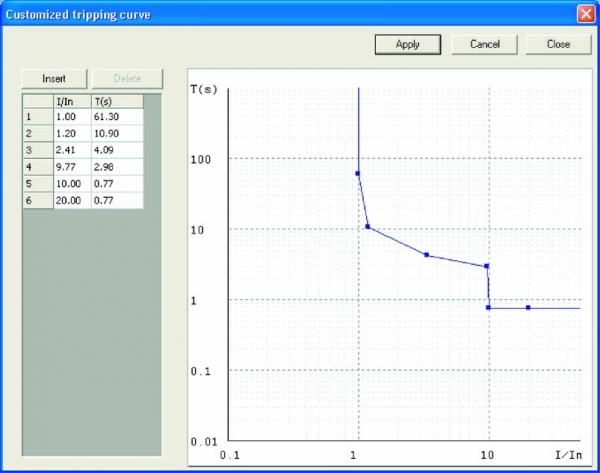Click the Close button beside Cancel
This screenshot has width=600, height=473.
(558, 44)
